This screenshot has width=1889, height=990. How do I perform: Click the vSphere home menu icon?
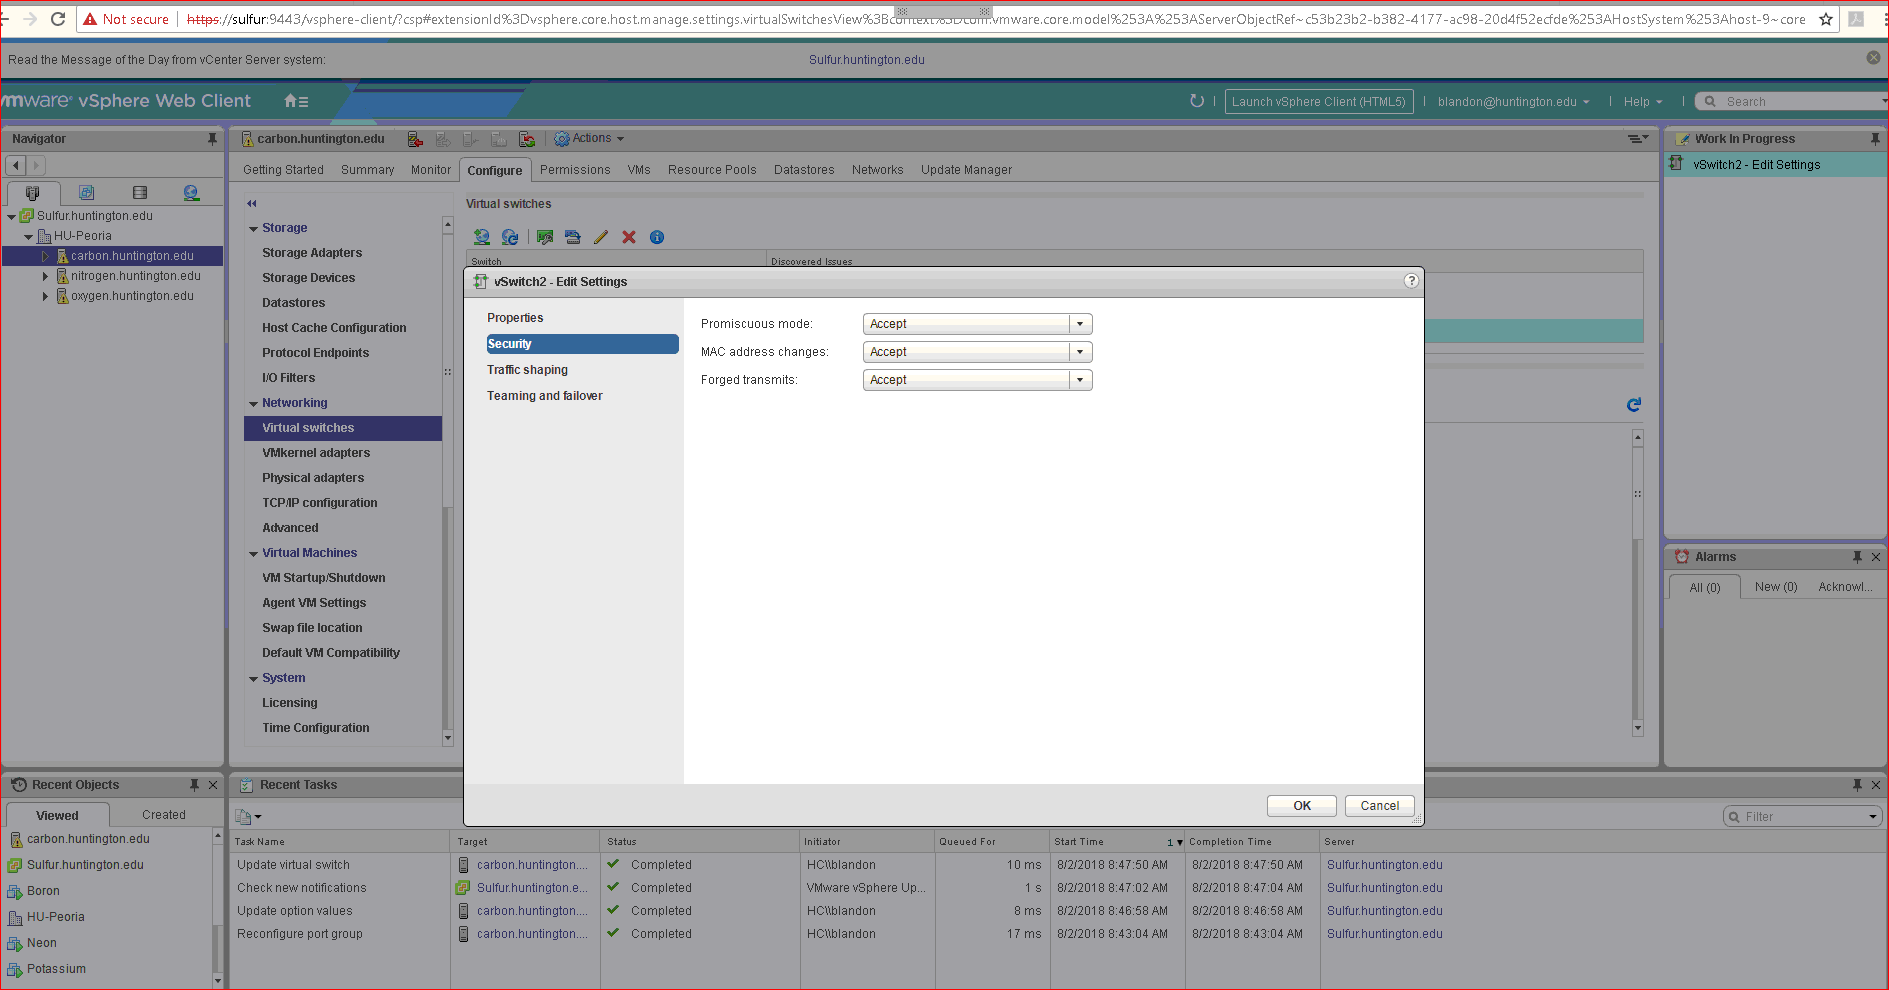coord(296,101)
